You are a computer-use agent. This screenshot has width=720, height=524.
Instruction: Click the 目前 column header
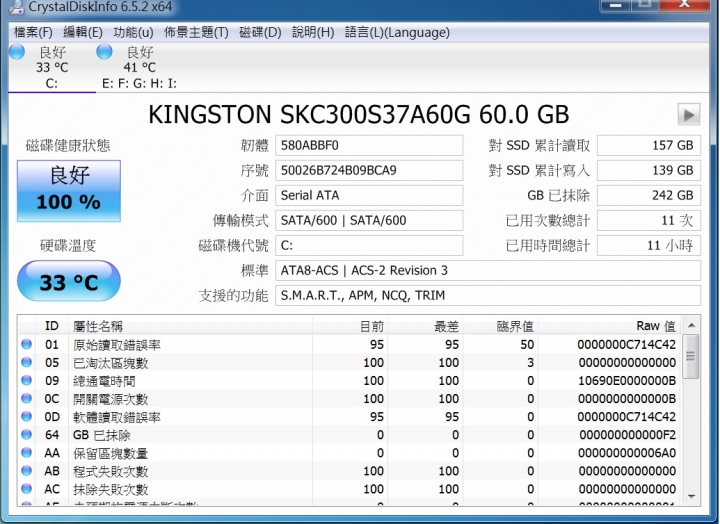tap(350, 326)
